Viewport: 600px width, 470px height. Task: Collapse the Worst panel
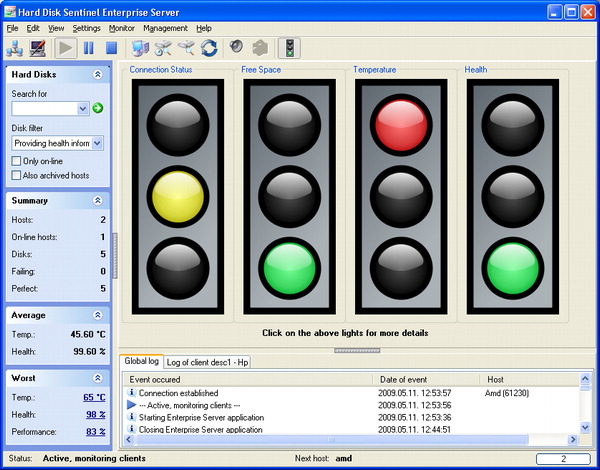98,378
